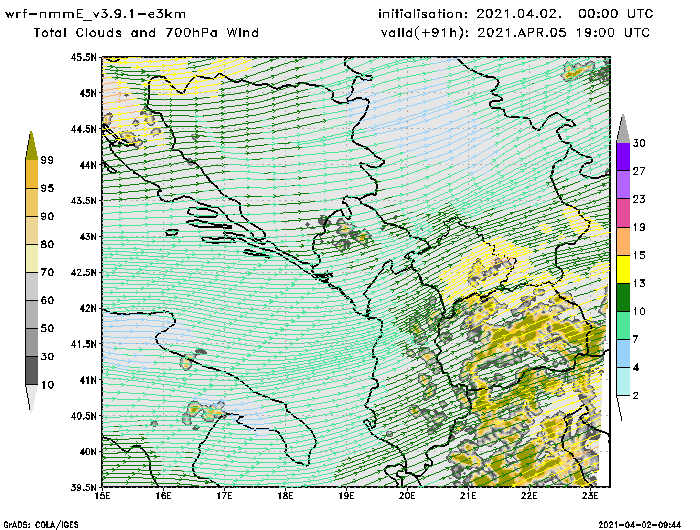Click the 99 label on the cloud scale
Screen dimensions: 700x530
[x=47, y=160]
